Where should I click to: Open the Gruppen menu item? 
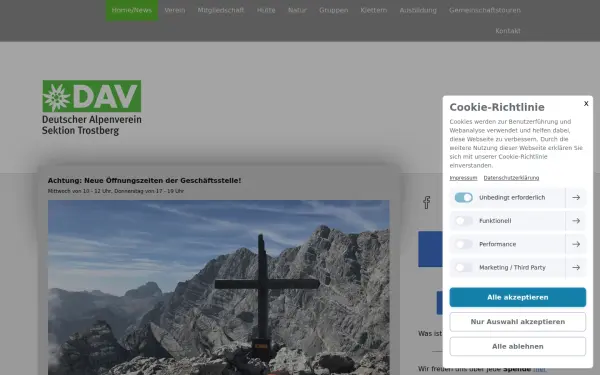click(x=334, y=10)
